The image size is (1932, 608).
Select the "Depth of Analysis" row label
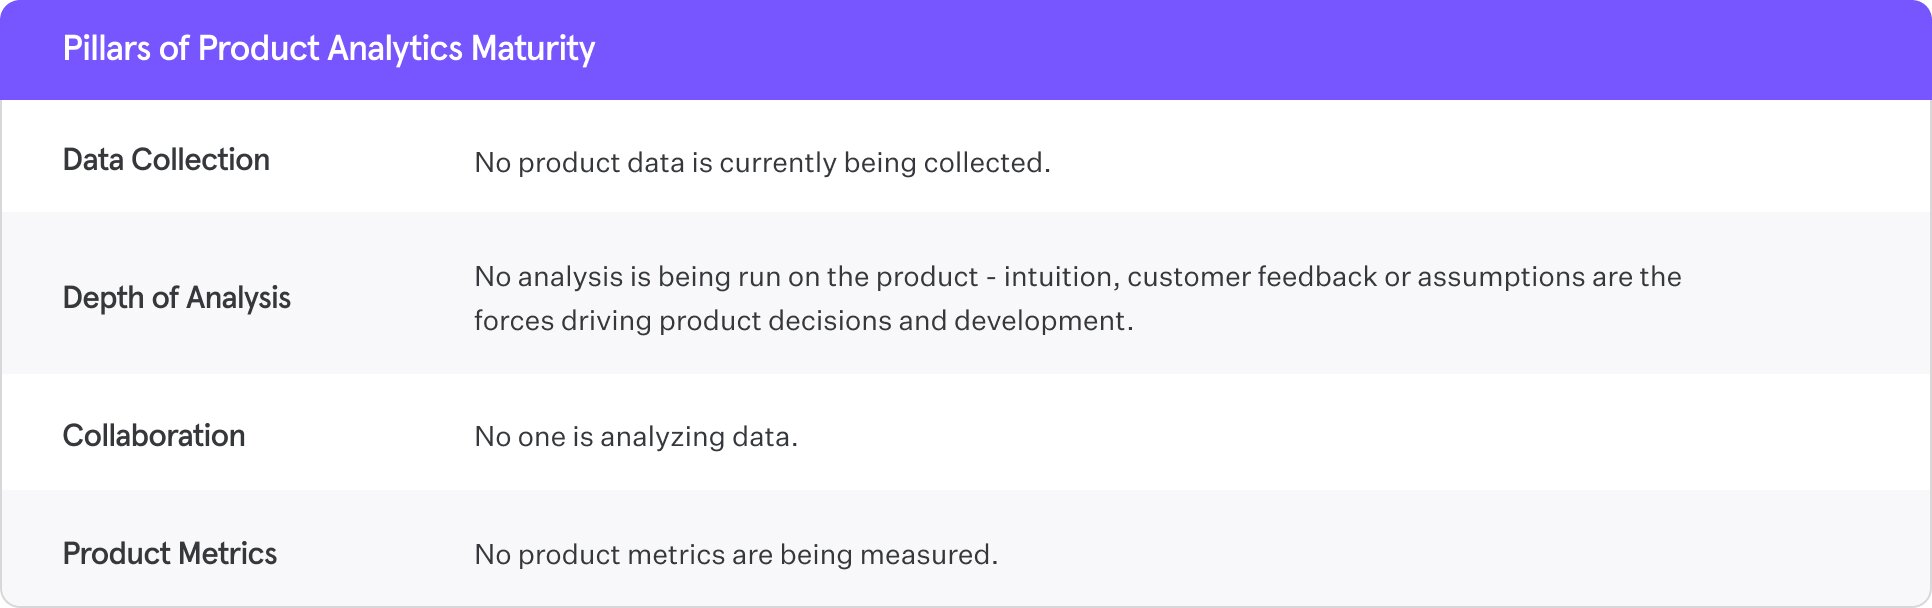176,298
